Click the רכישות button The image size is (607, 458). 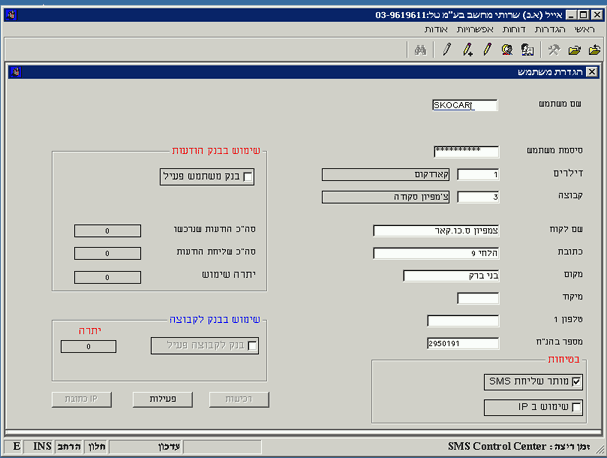(x=239, y=399)
